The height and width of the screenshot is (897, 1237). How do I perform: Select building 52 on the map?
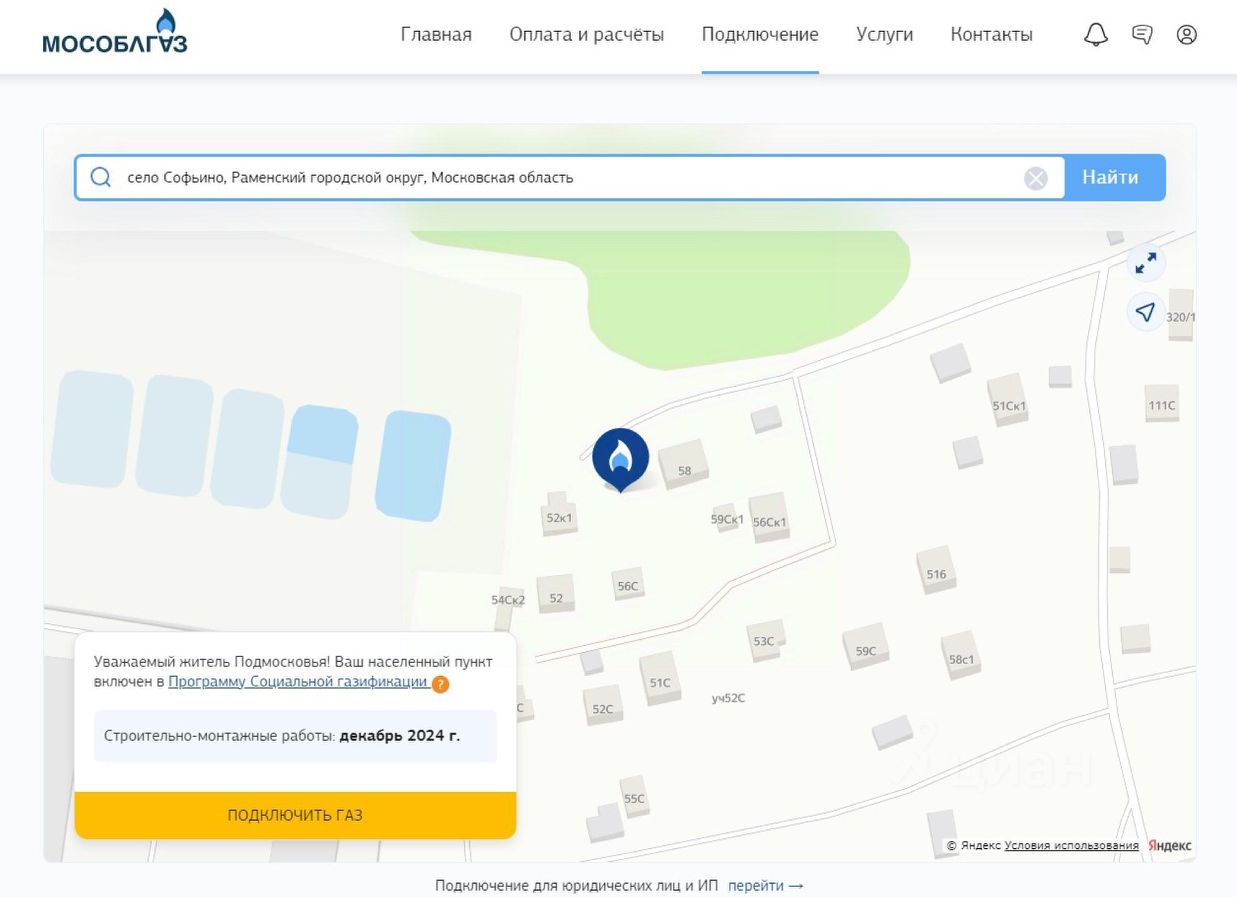[x=556, y=595]
